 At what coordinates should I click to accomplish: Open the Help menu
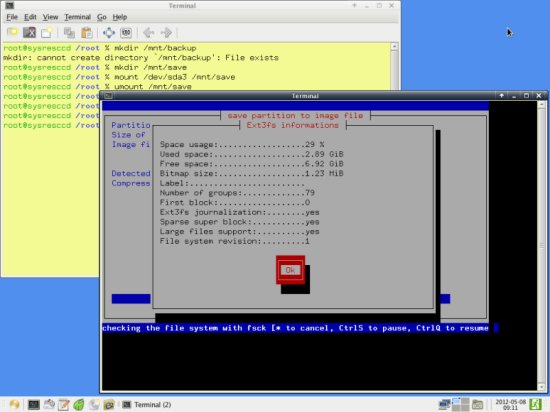pyautogui.click(x=120, y=17)
